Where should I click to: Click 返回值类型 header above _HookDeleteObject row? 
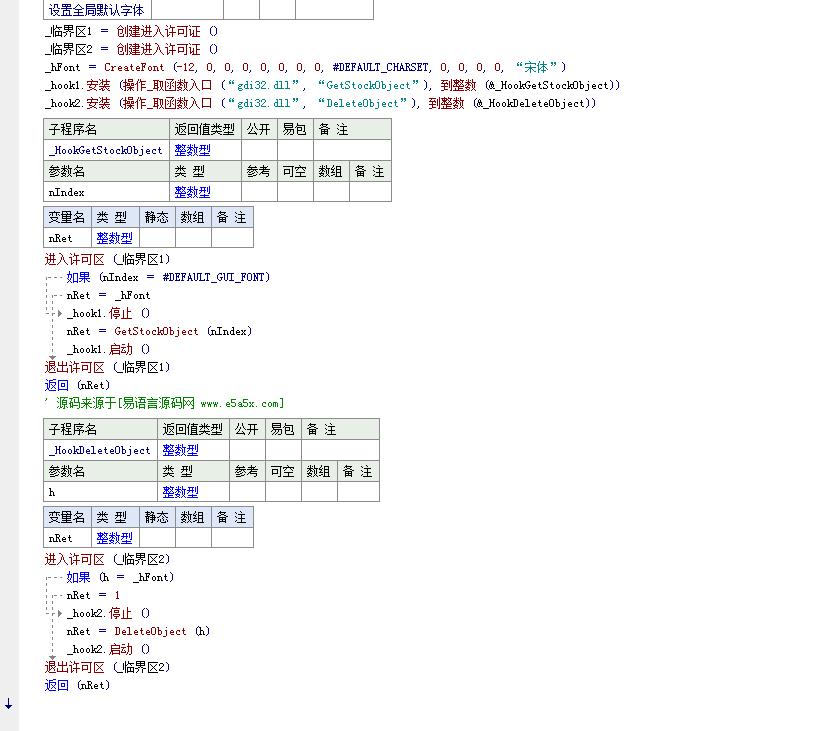pyautogui.click(x=193, y=429)
